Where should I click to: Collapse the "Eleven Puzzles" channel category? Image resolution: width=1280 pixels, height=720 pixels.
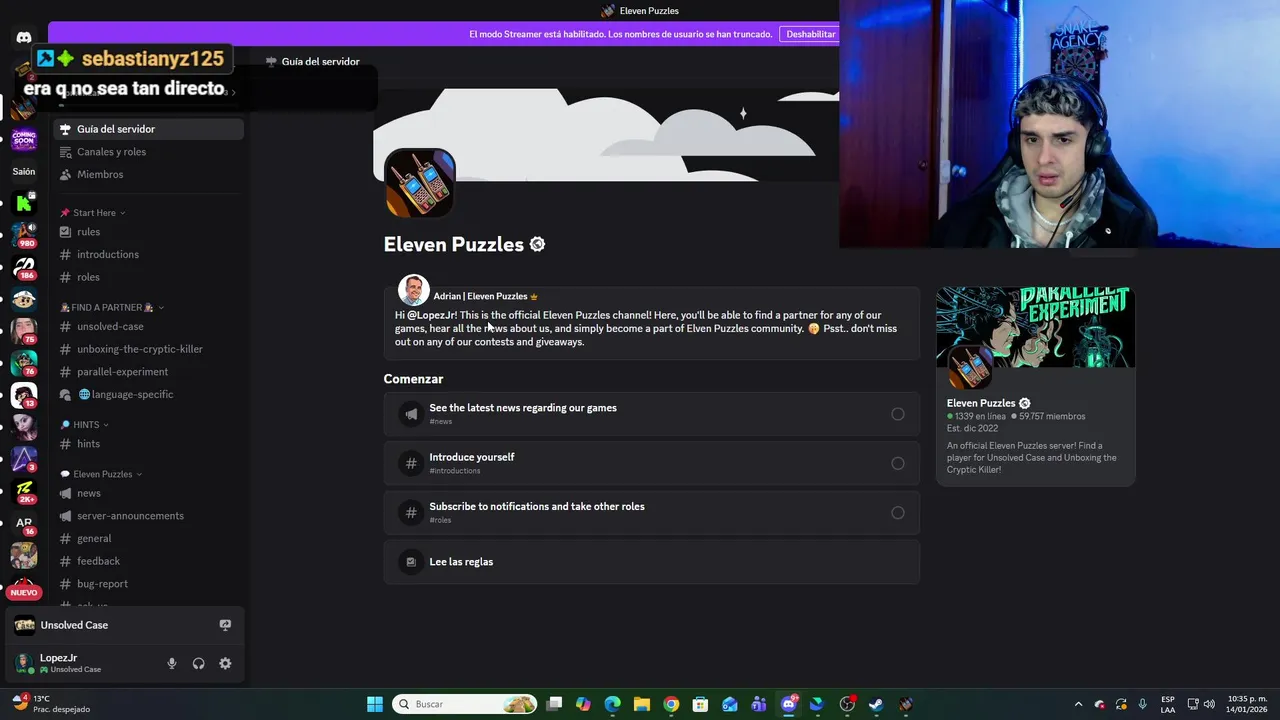(101, 474)
